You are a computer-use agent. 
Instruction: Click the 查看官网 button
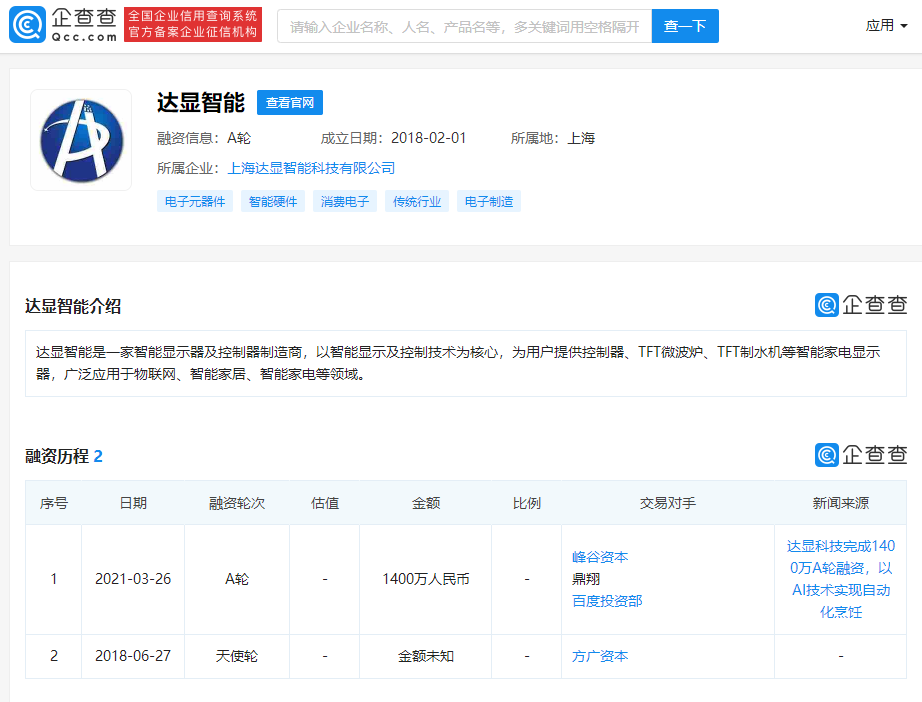click(x=290, y=103)
